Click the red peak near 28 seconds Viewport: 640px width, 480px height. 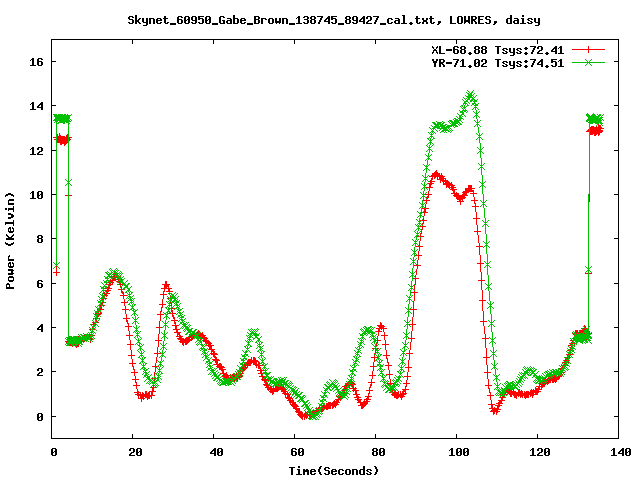tap(166, 285)
